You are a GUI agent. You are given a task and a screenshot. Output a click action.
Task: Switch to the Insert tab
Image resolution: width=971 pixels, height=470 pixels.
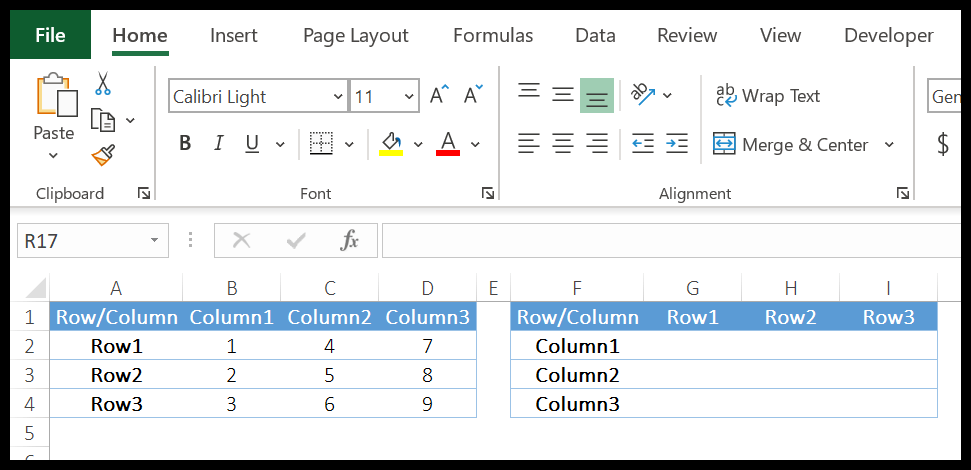[x=233, y=35]
